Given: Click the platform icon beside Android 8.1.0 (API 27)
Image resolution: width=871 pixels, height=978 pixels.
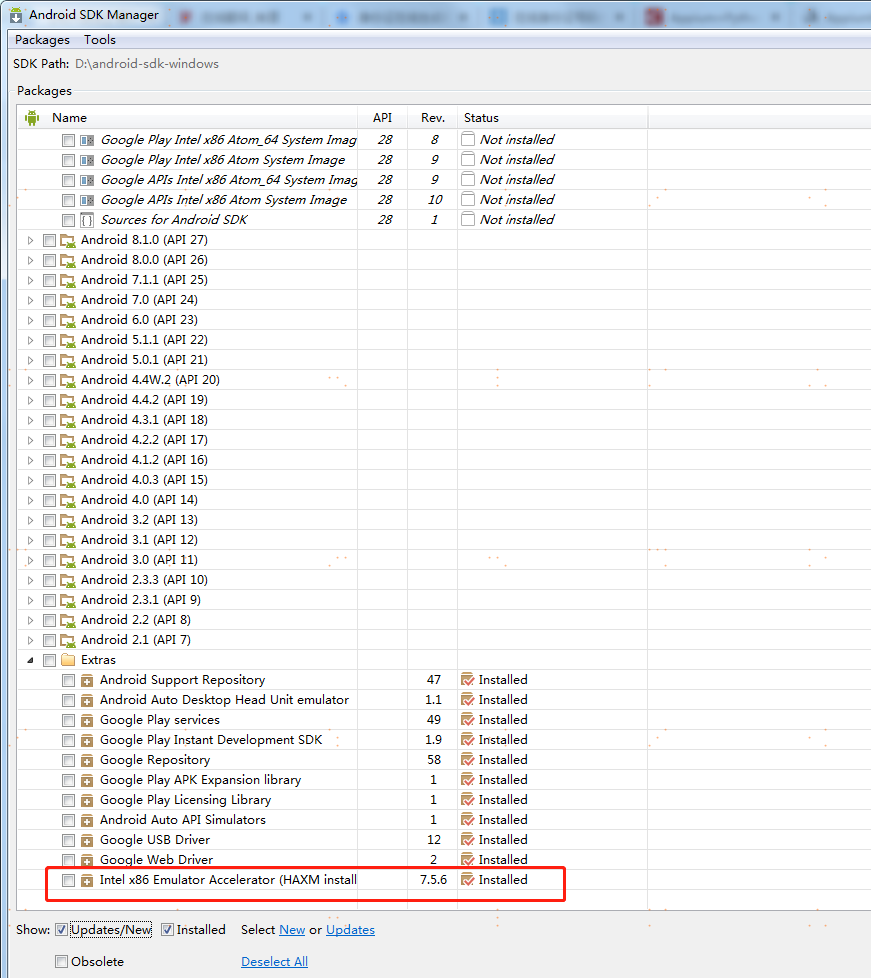Looking at the screenshot, I should (67, 239).
